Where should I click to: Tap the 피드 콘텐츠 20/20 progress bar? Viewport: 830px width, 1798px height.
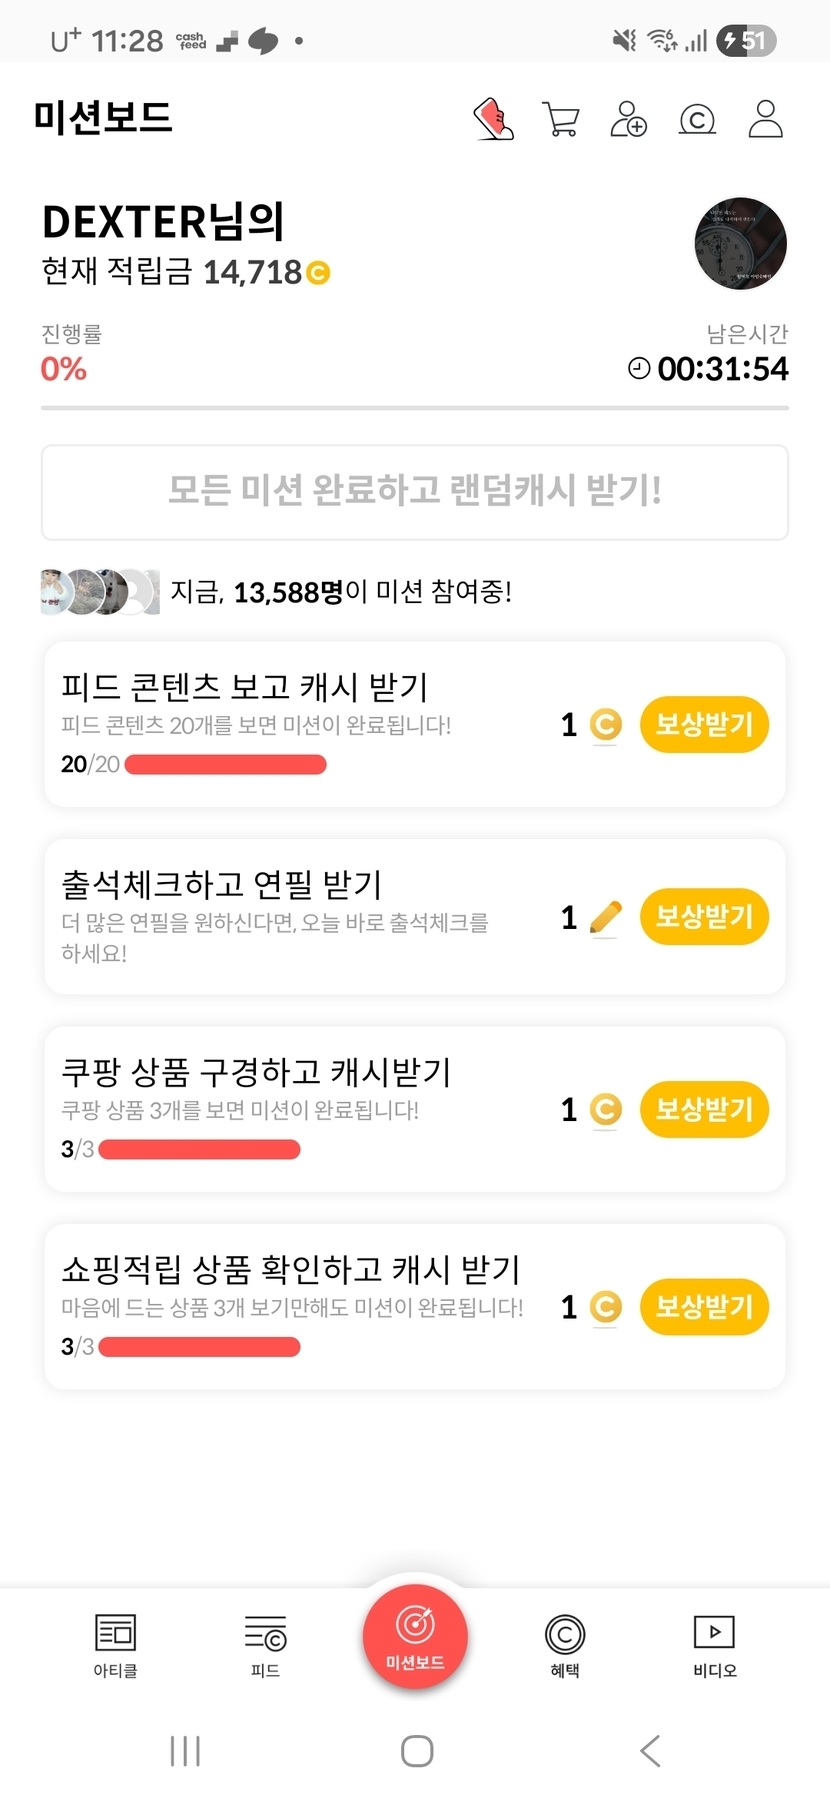(x=226, y=765)
